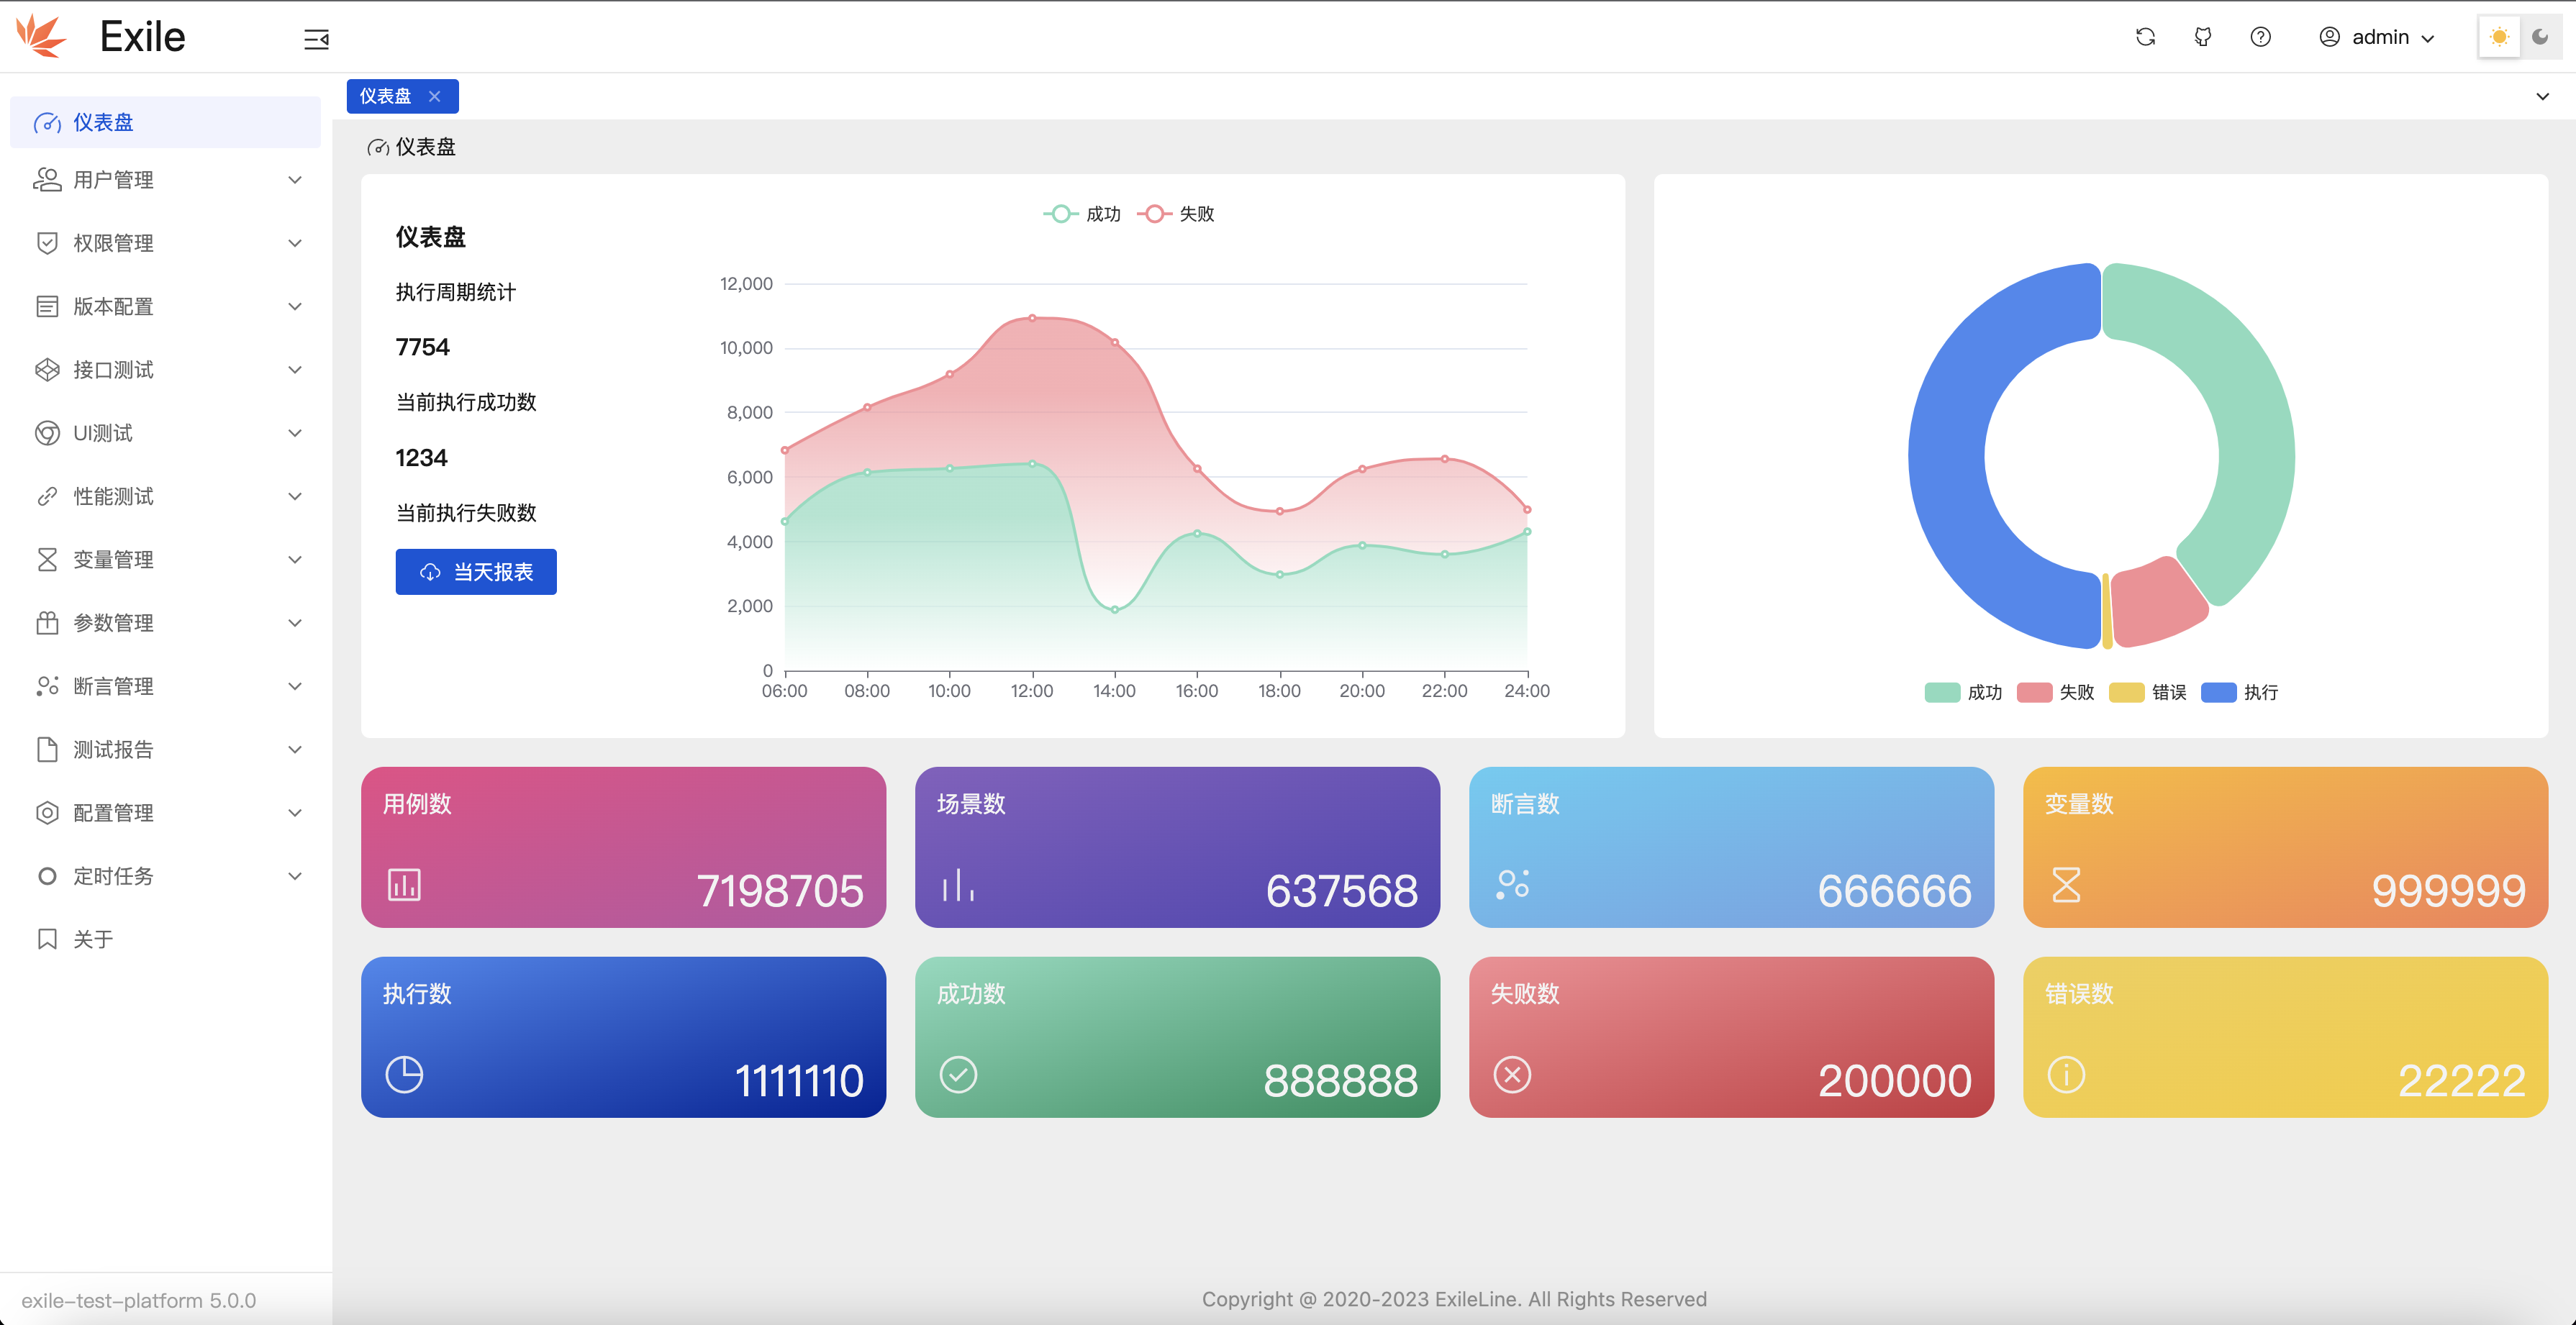Image resolution: width=2576 pixels, height=1325 pixels.
Task: Click the hourglass icon on the 变量数 card
Action: 2066,885
